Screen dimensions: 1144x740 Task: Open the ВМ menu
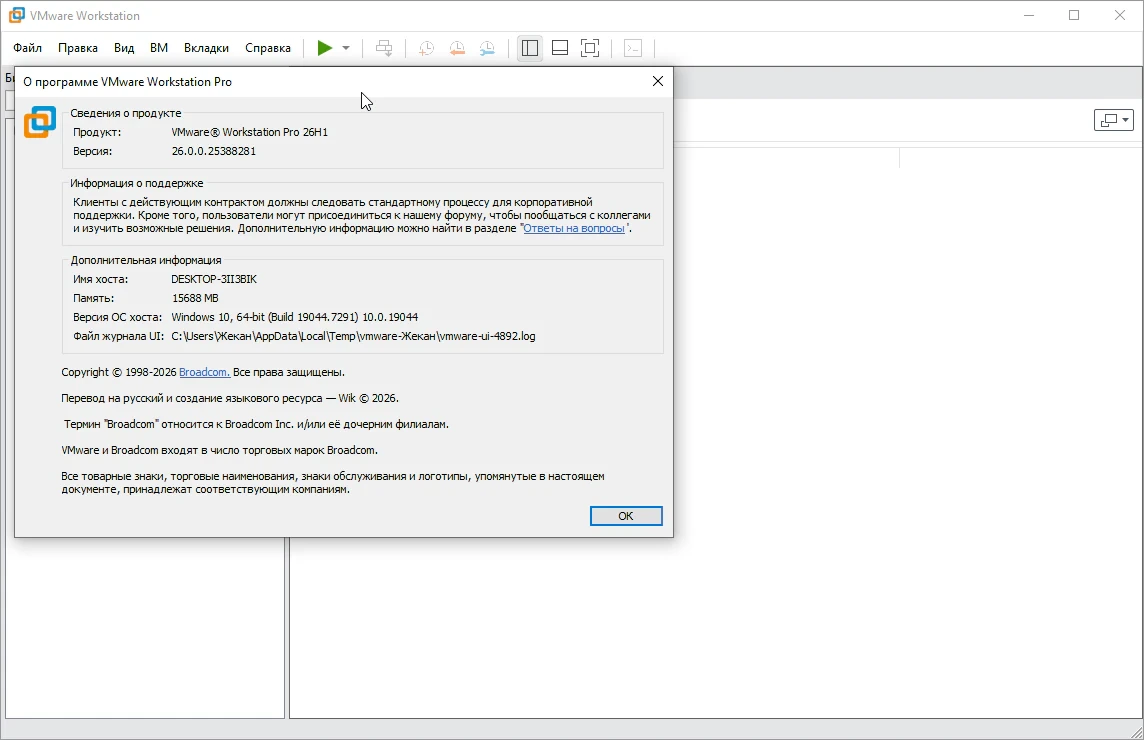[x=159, y=48]
